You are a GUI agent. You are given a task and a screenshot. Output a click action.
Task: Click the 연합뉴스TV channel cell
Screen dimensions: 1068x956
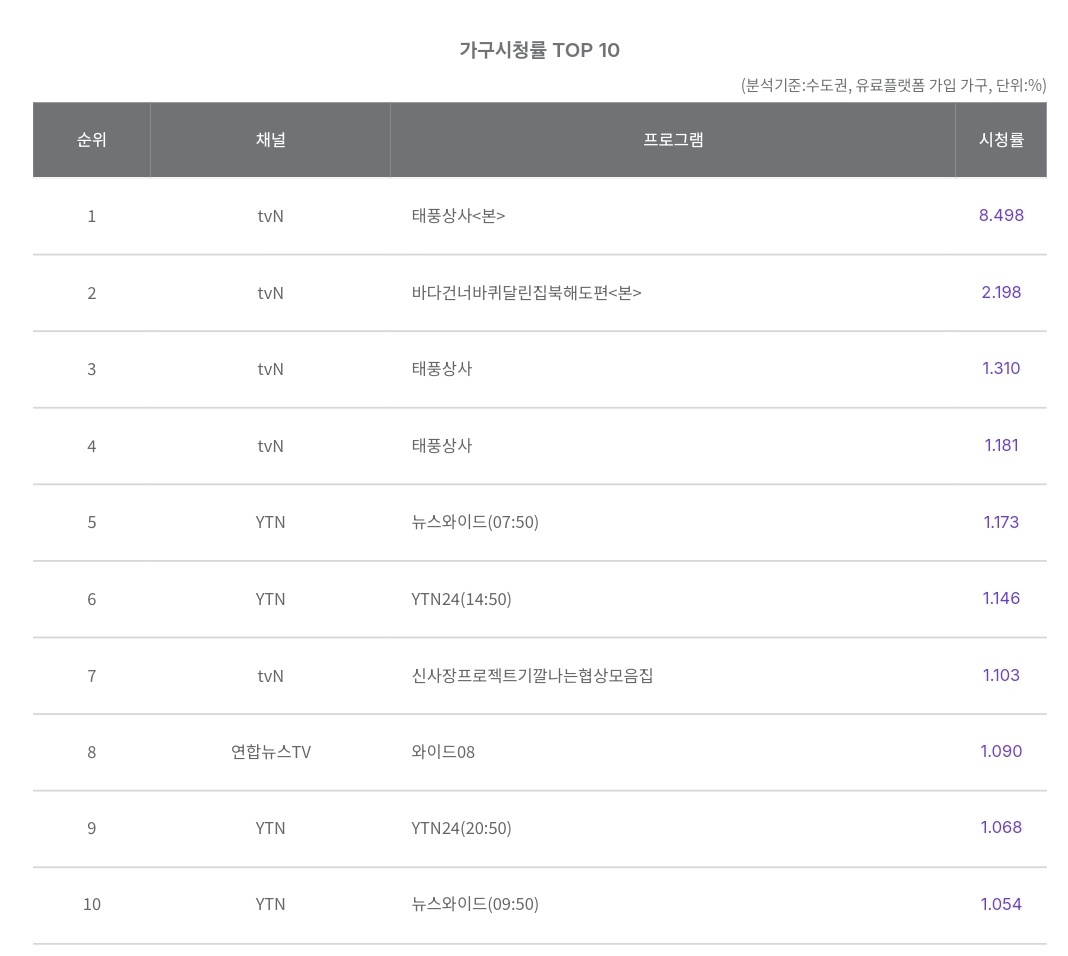tap(270, 752)
